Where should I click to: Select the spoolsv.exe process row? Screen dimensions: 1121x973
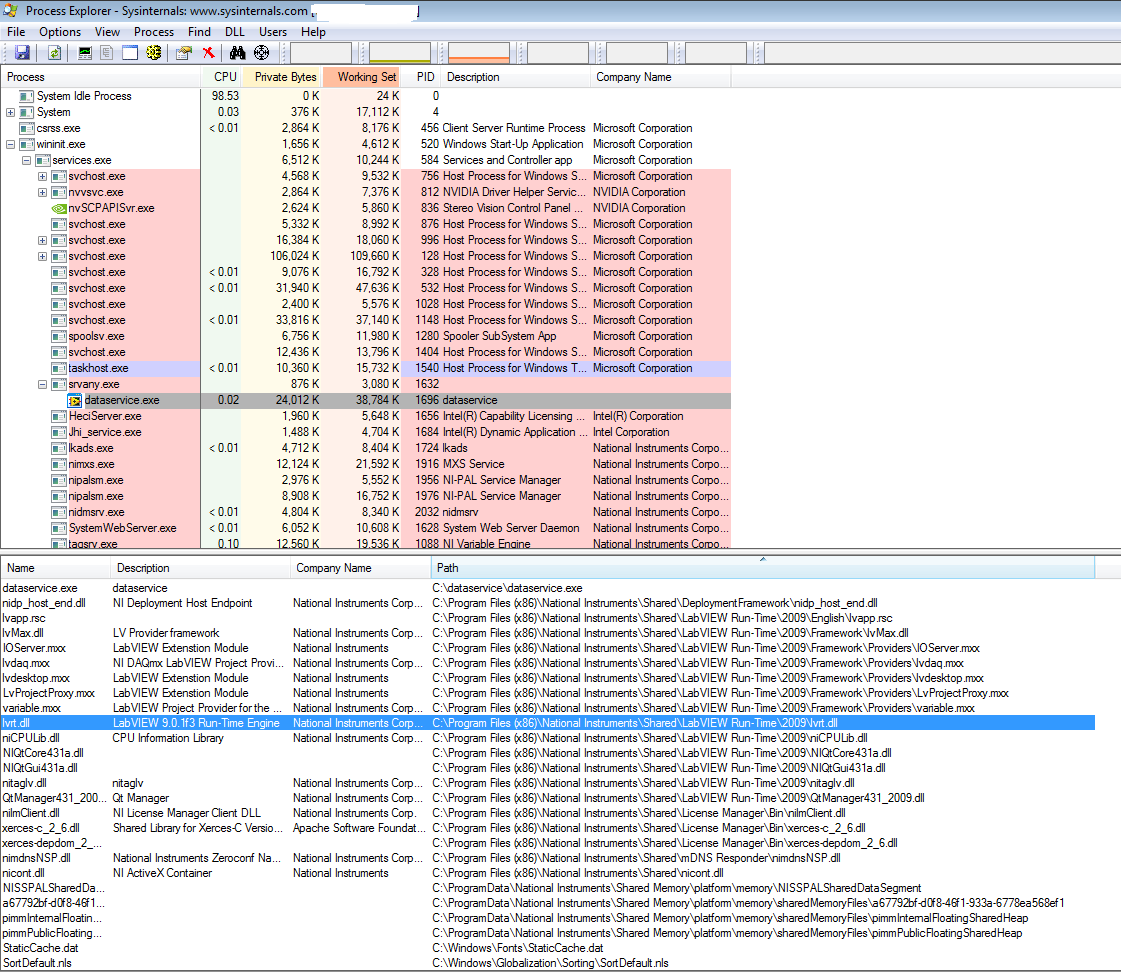pyautogui.click(x=366, y=336)
